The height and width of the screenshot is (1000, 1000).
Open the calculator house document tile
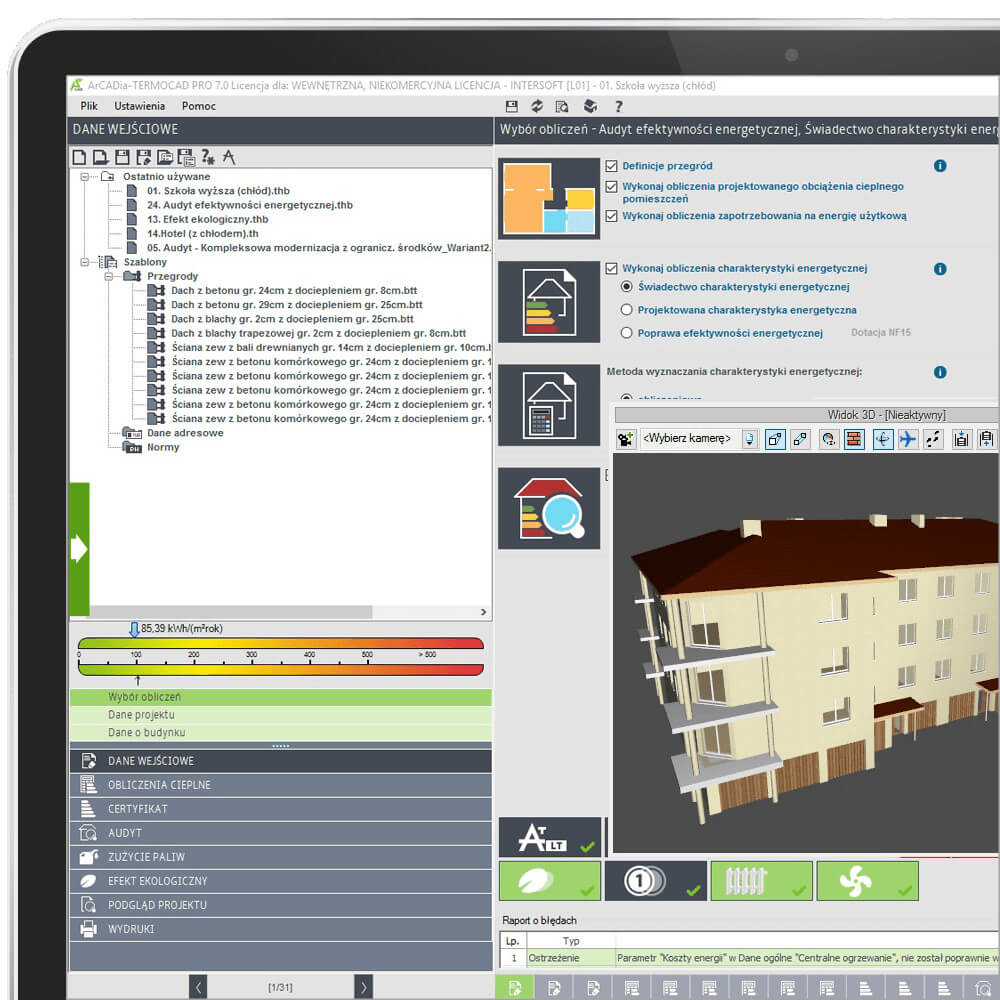(548, 405)
